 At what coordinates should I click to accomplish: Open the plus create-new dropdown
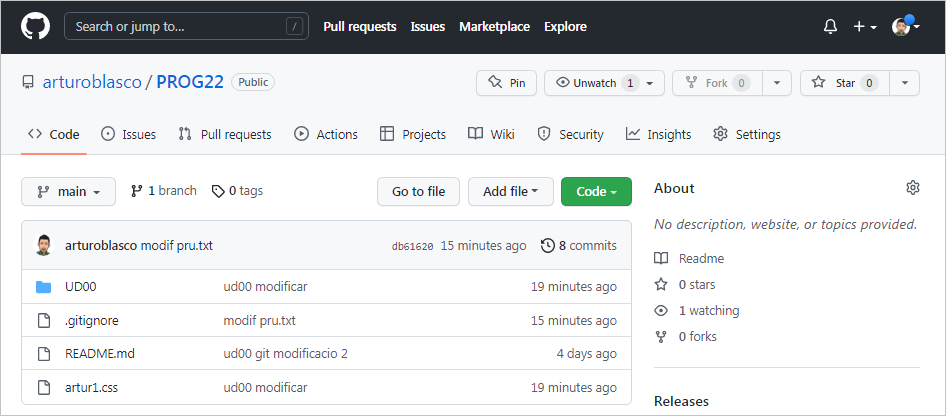click(x=865, y=27)
